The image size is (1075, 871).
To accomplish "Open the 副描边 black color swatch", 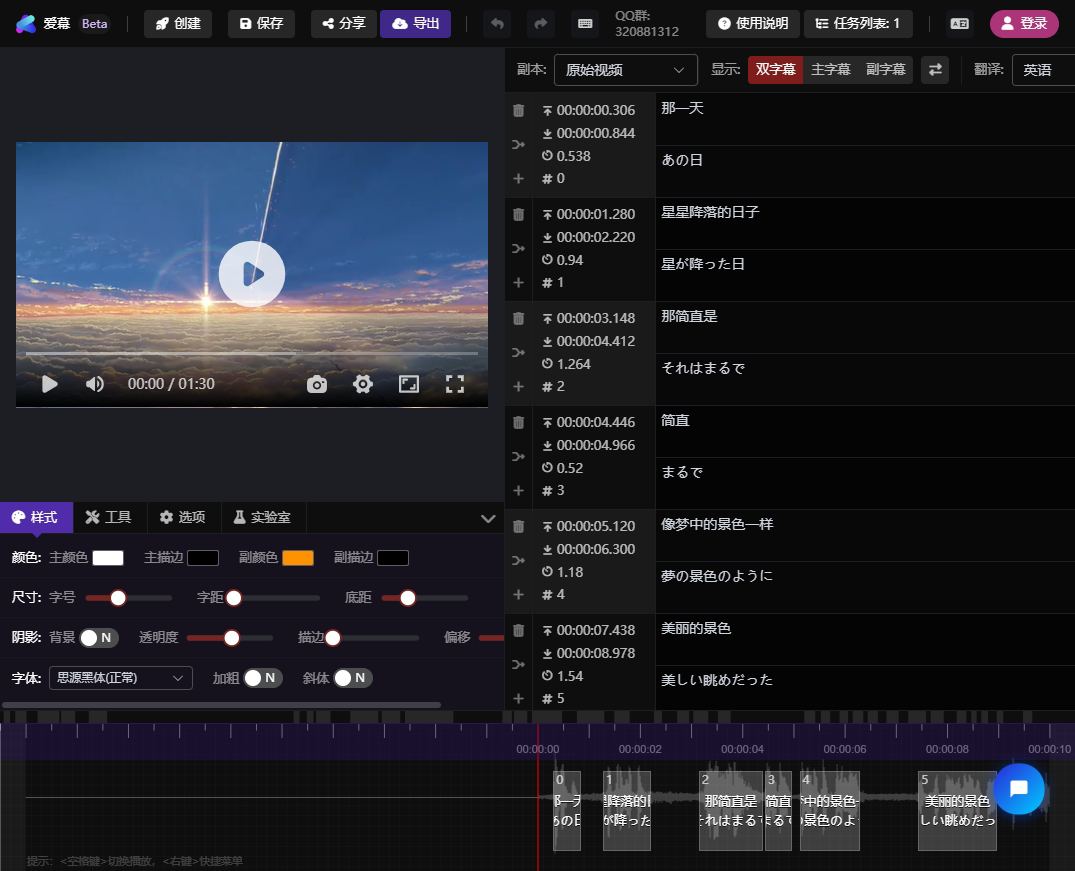I will point(393,558).
